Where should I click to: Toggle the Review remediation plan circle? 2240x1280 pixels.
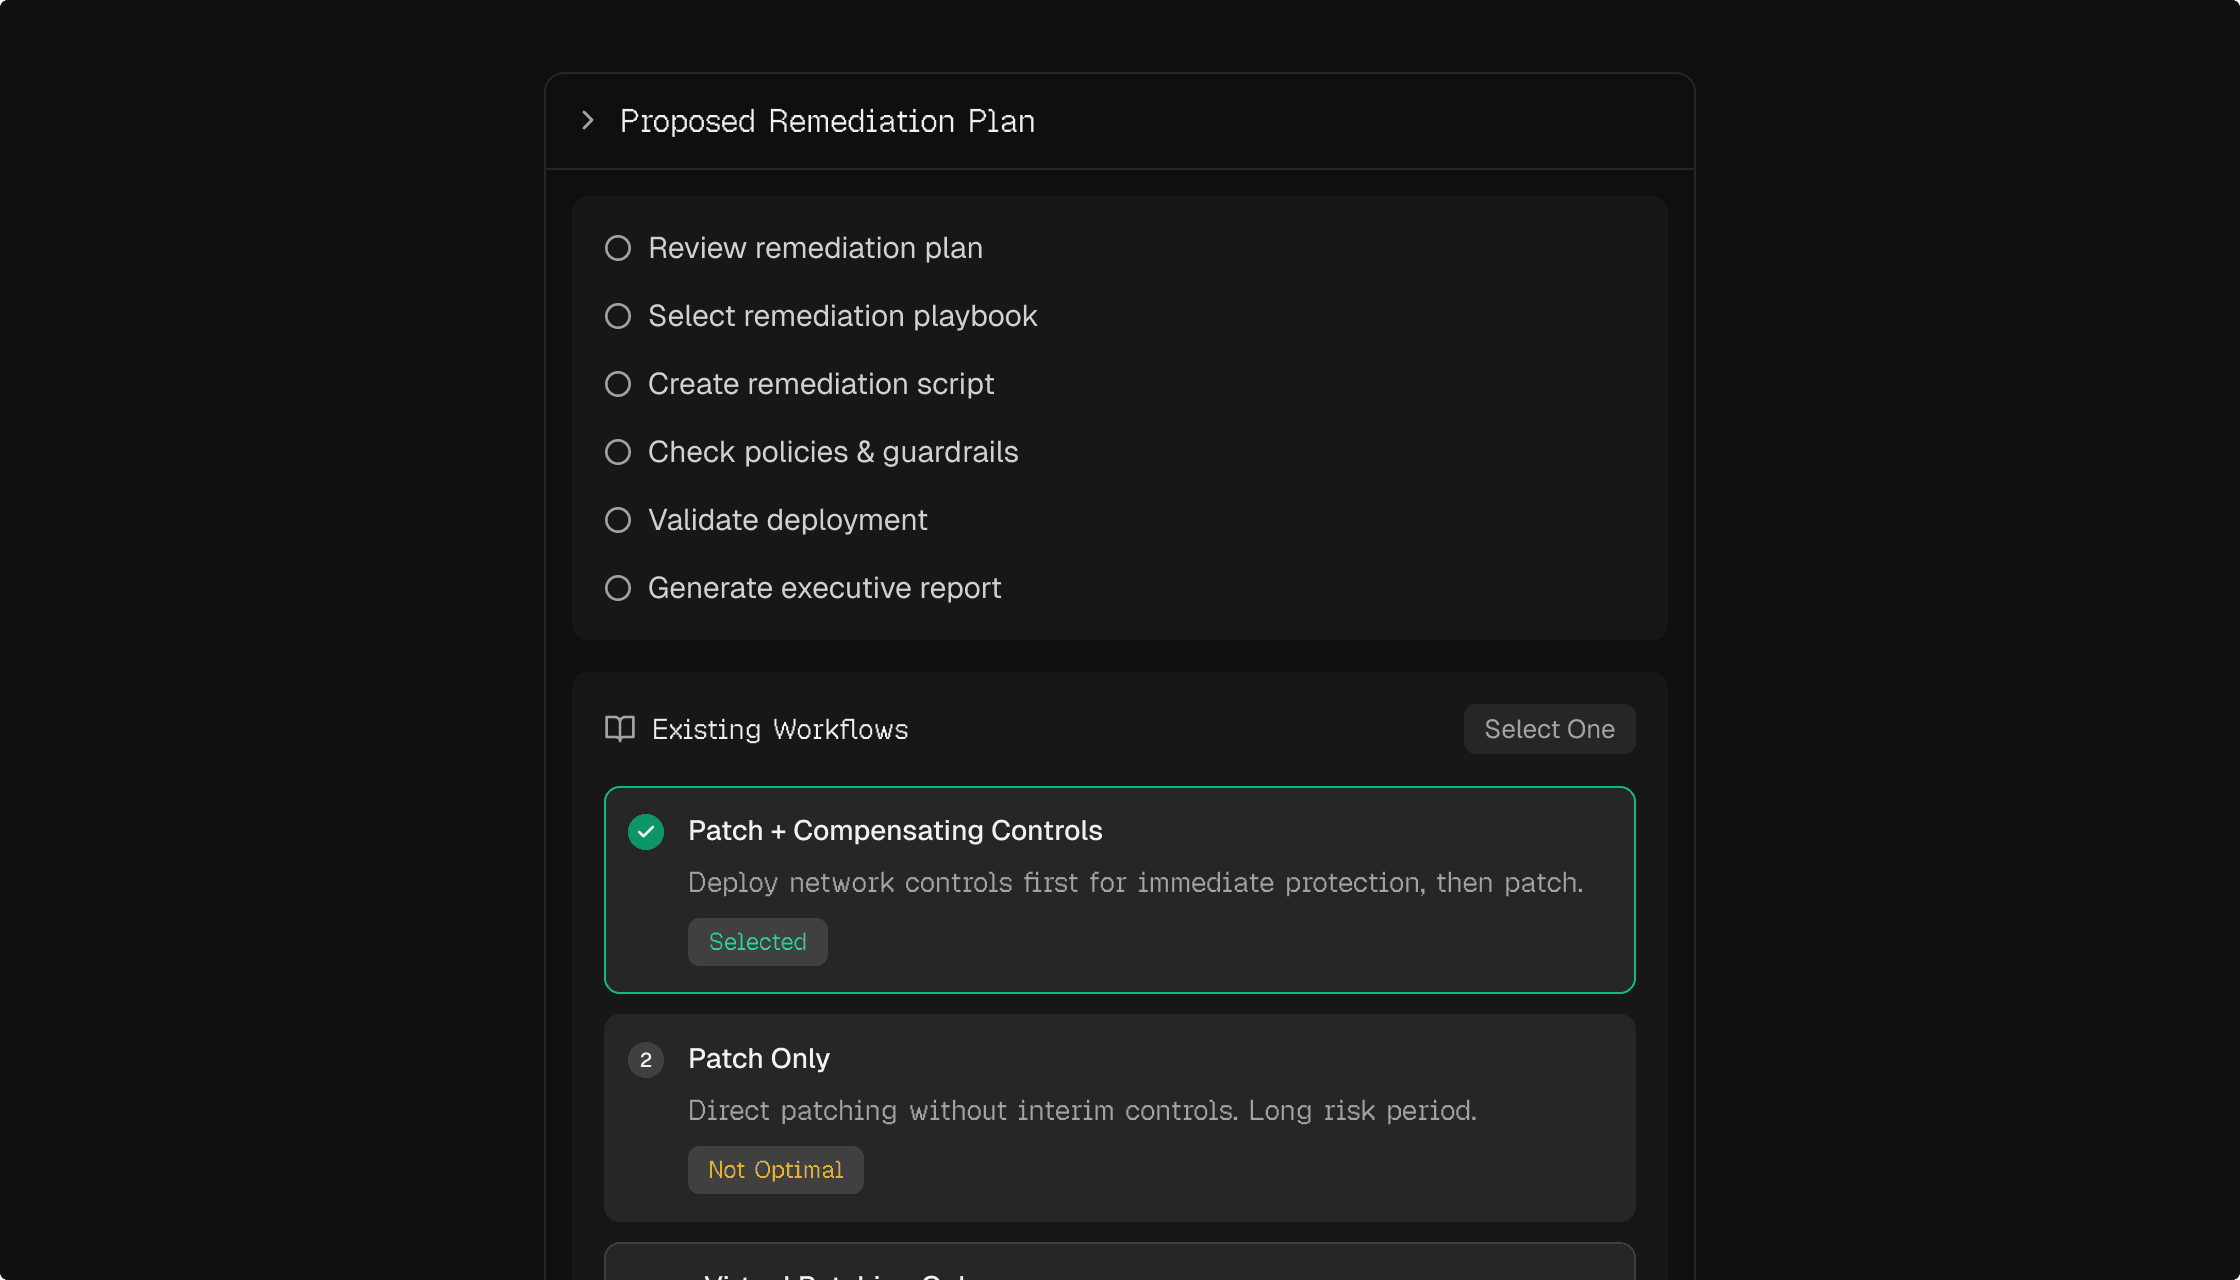tap(618, 248)
